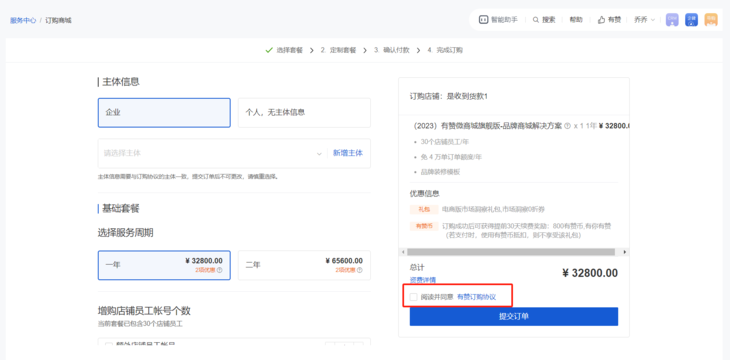Click the info icon under ¥ 32800.00 一年
This screenshot has height=360, width=730.
coord(219,270)
